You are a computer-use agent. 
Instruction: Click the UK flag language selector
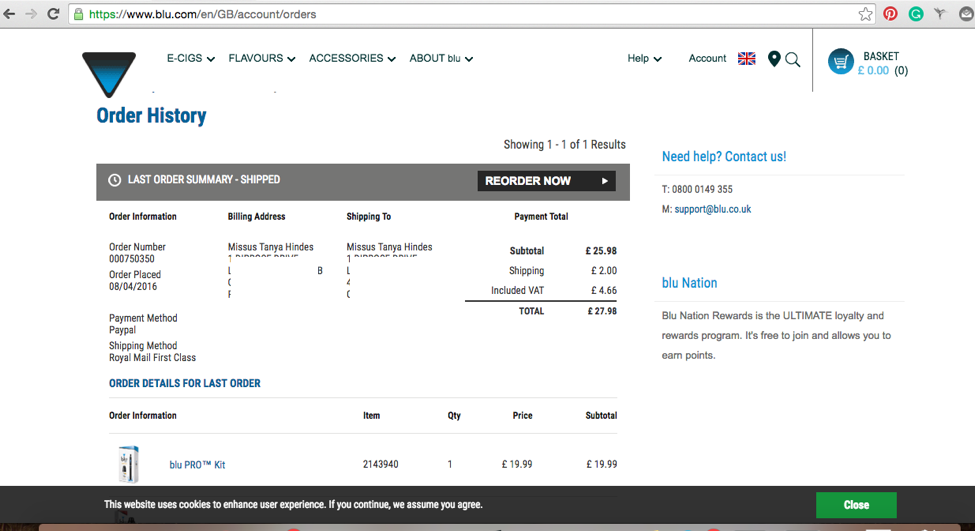click(x=746, y=58)
